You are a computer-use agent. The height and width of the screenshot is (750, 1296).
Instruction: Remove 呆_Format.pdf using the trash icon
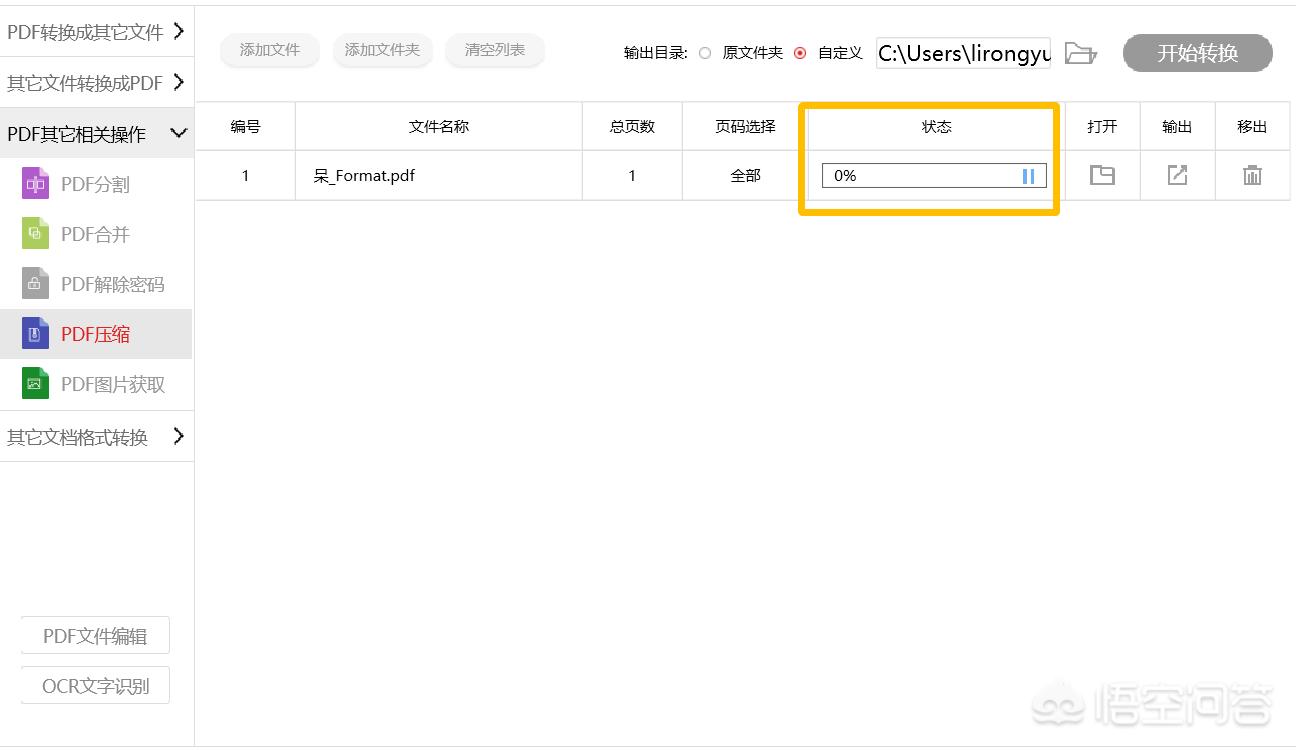(x=1252, y=175)
